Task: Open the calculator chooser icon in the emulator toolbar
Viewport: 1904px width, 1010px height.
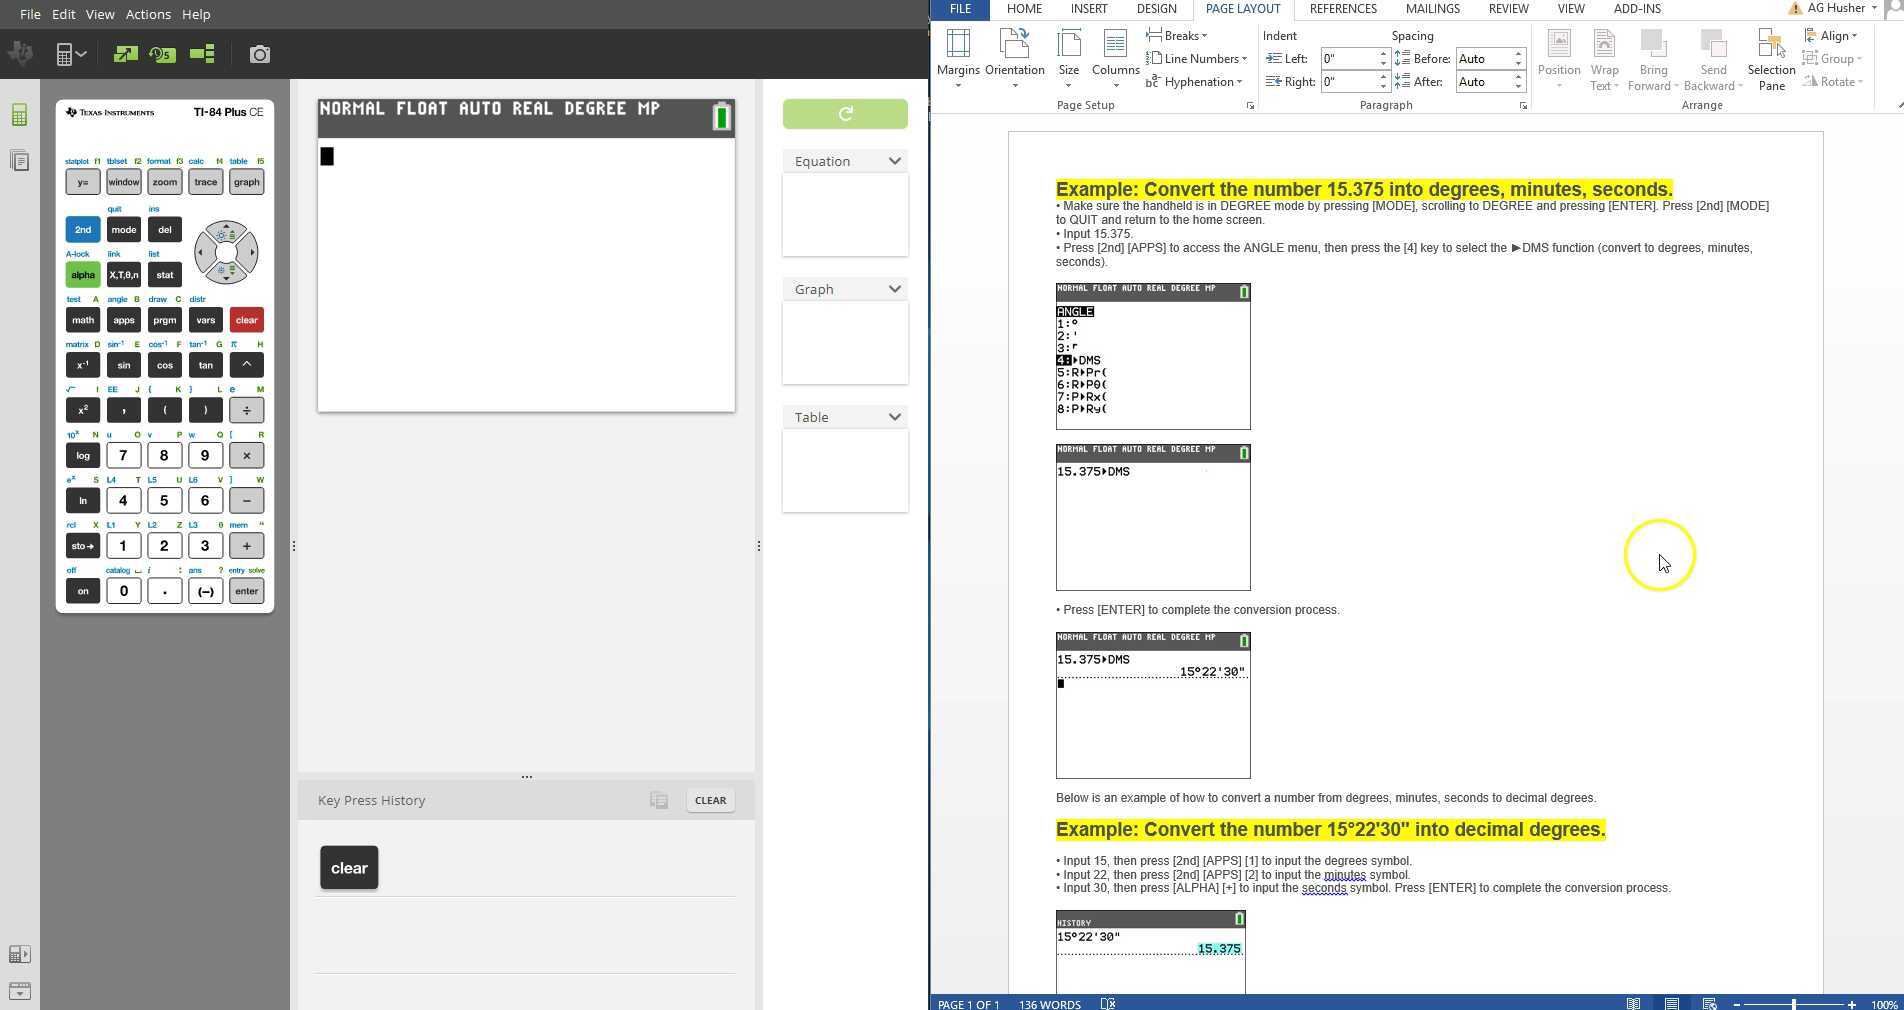Action: tap(68, 54)
